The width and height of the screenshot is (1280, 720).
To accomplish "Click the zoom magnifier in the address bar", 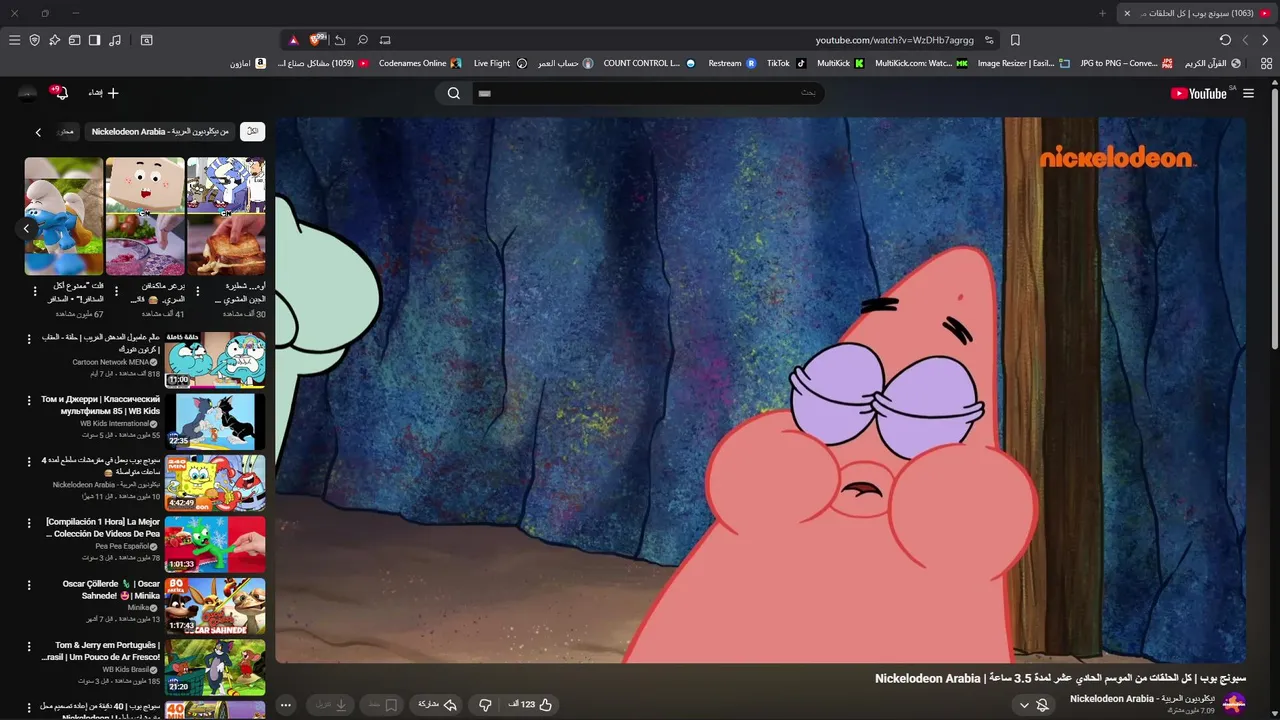I will [363, 40].
